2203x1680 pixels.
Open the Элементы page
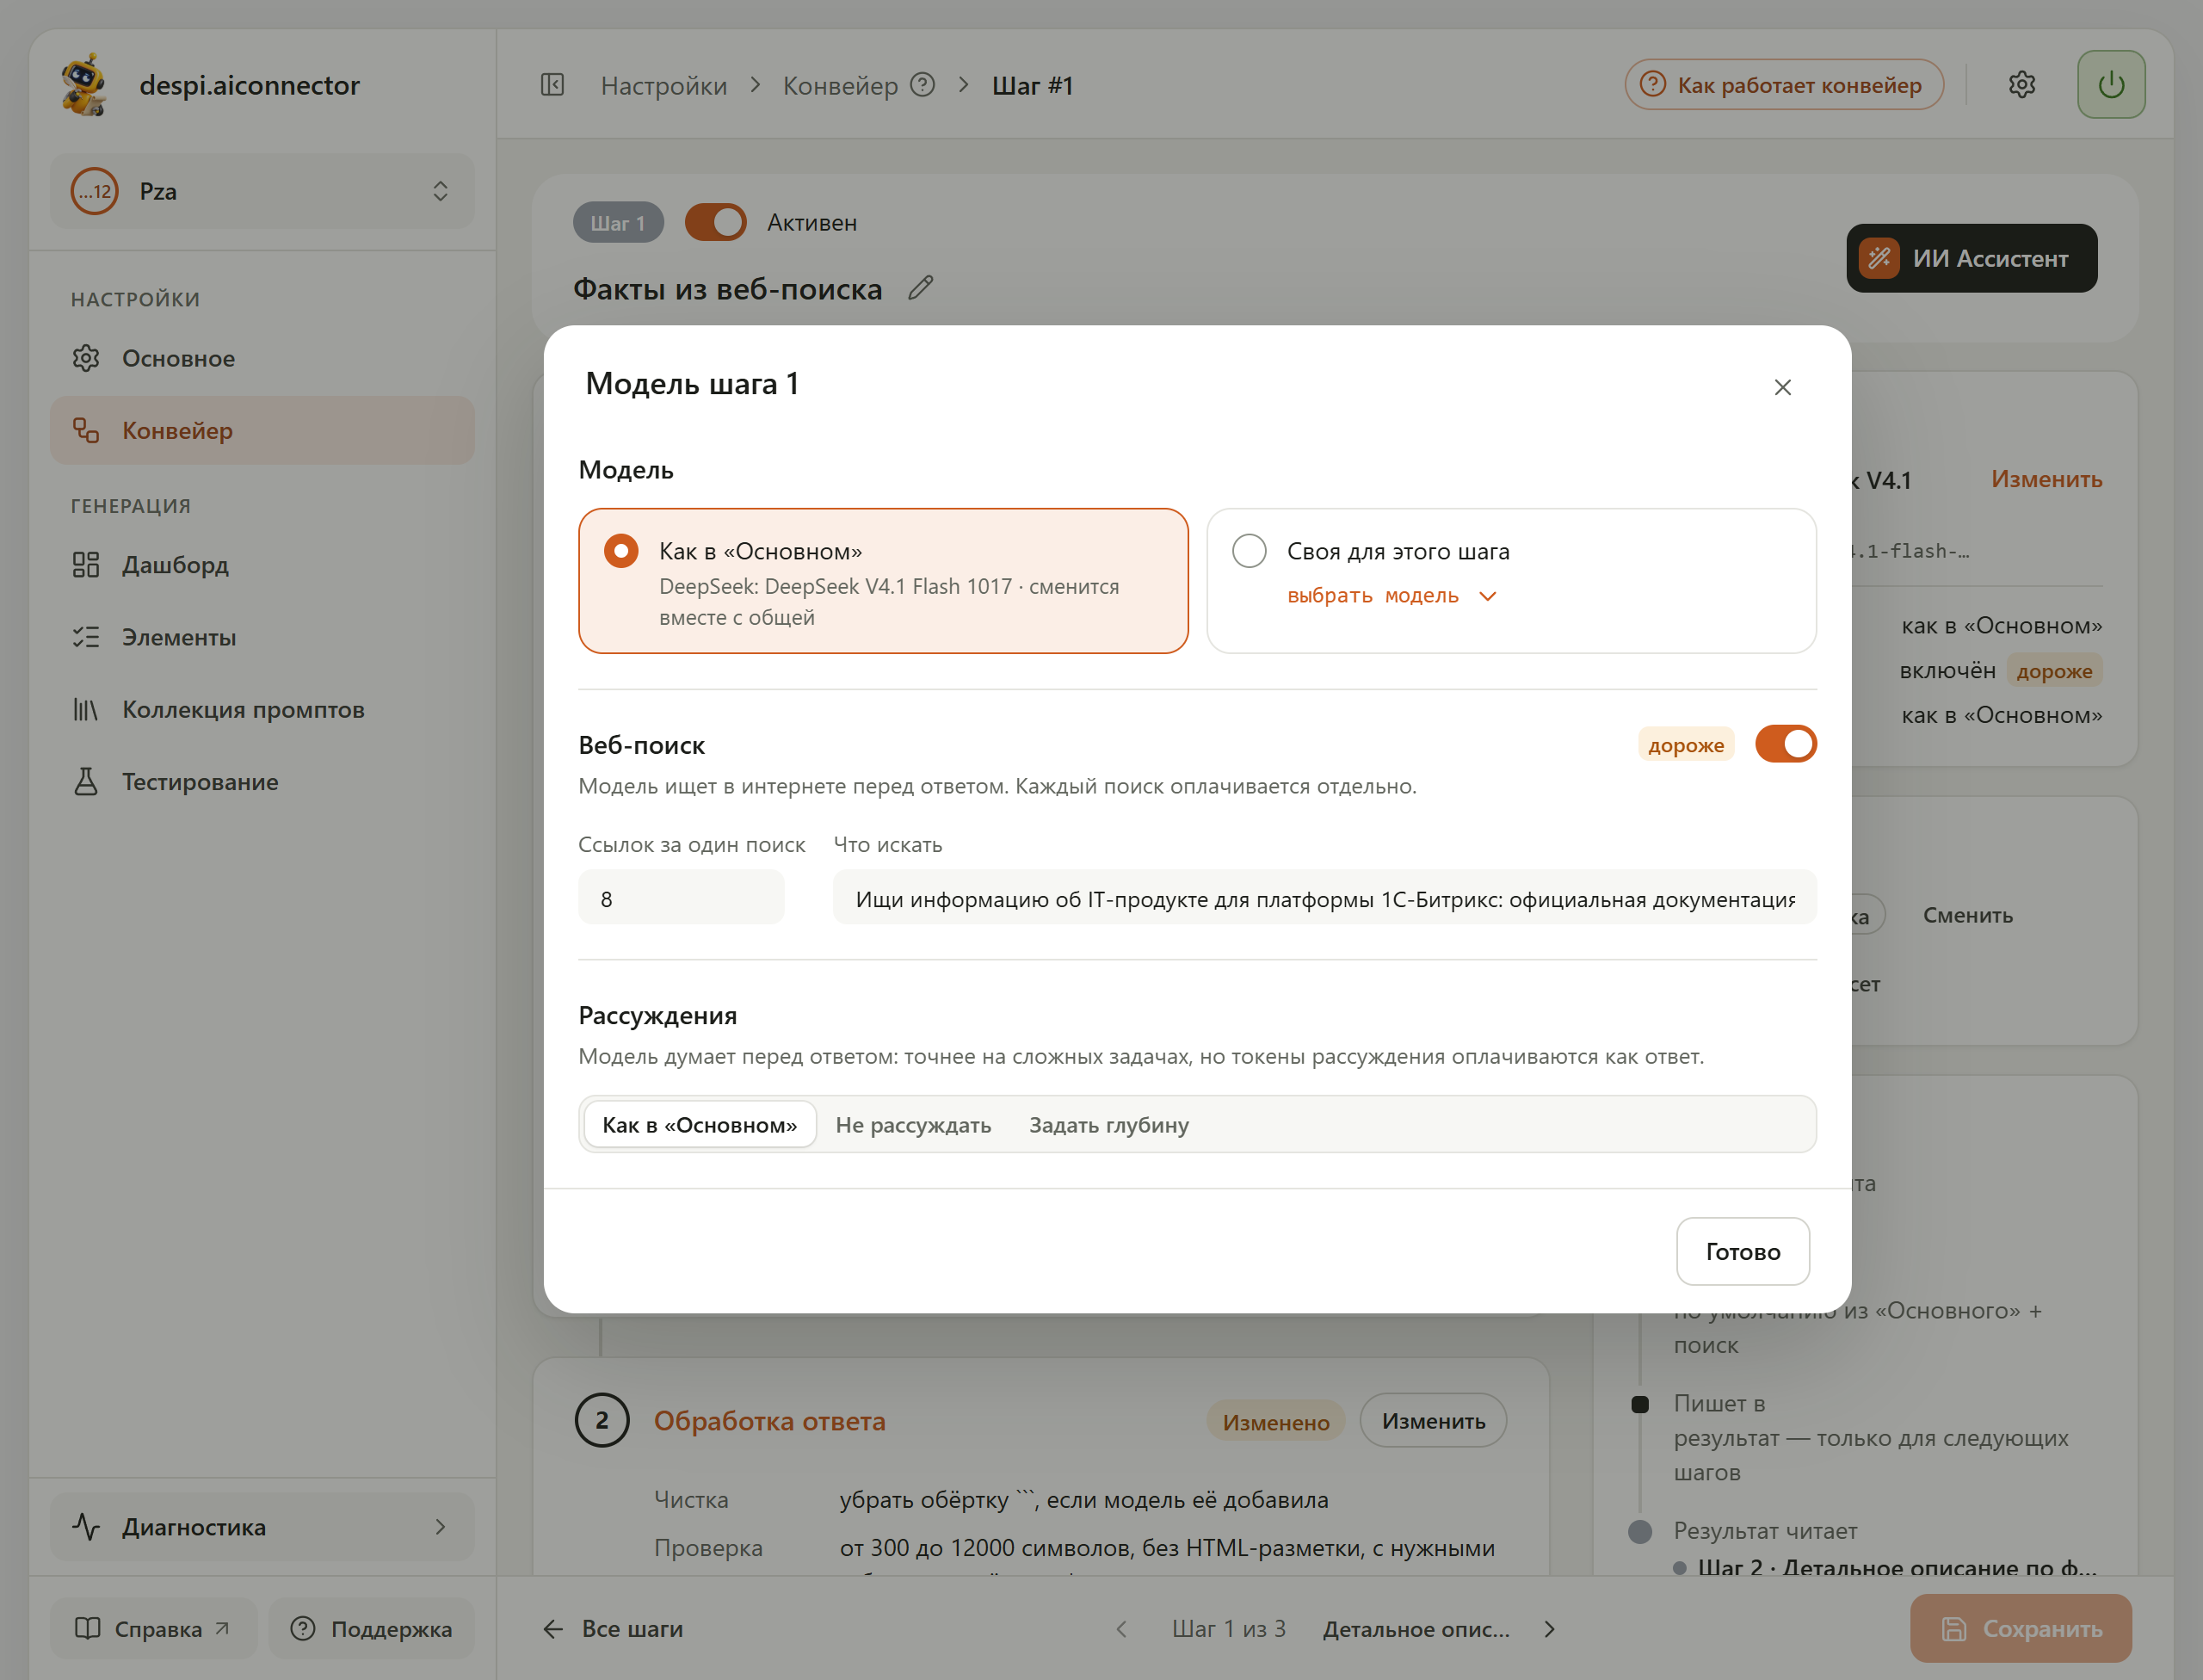(x=262, y=637)
